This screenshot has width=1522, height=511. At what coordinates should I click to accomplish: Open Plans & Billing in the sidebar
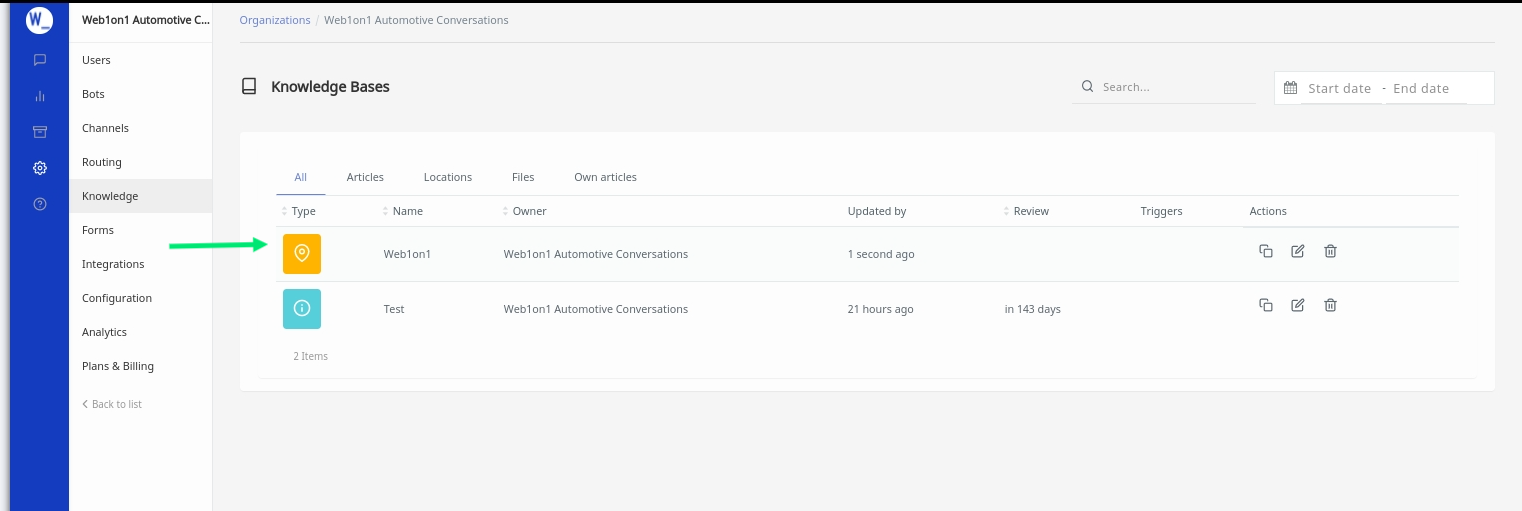click(x=141, y=366)
